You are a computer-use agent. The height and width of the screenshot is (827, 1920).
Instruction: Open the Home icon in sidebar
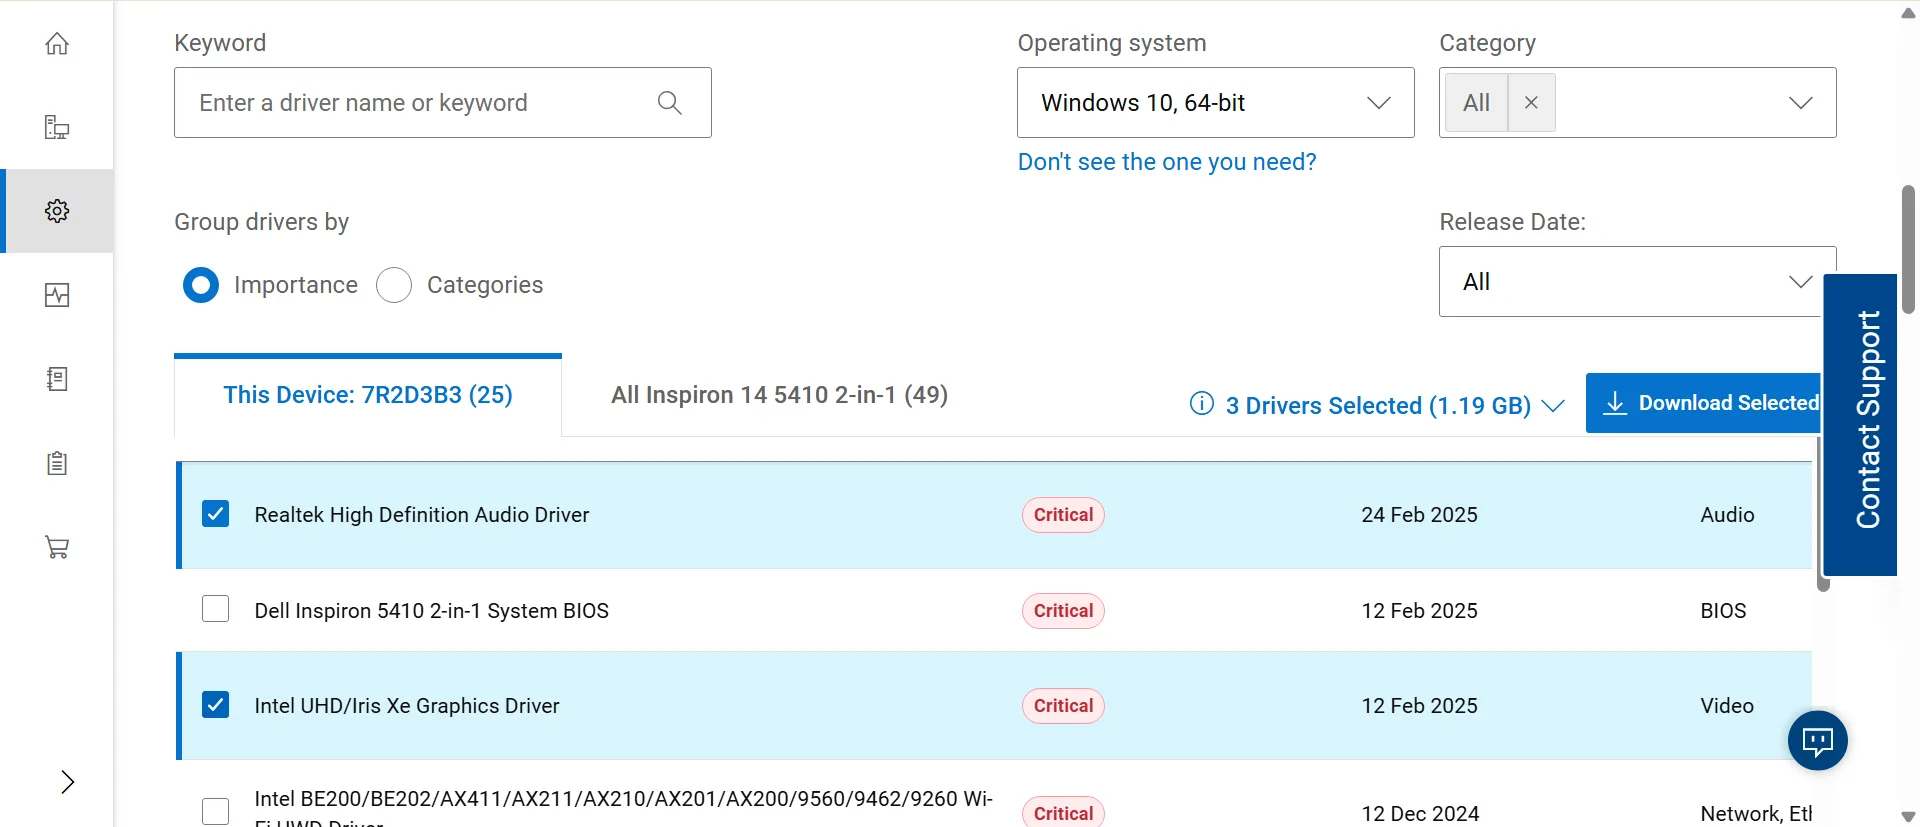(57, 43)
